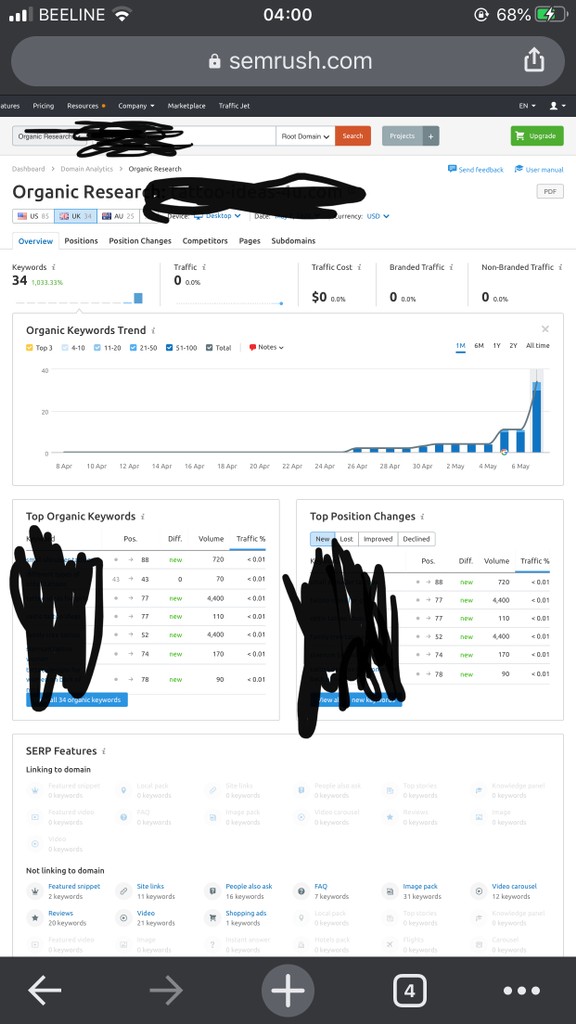This screenshot has height=1024, width=576.
Task: Click the Shopping ads cart icon
Action: click(212, 918)
